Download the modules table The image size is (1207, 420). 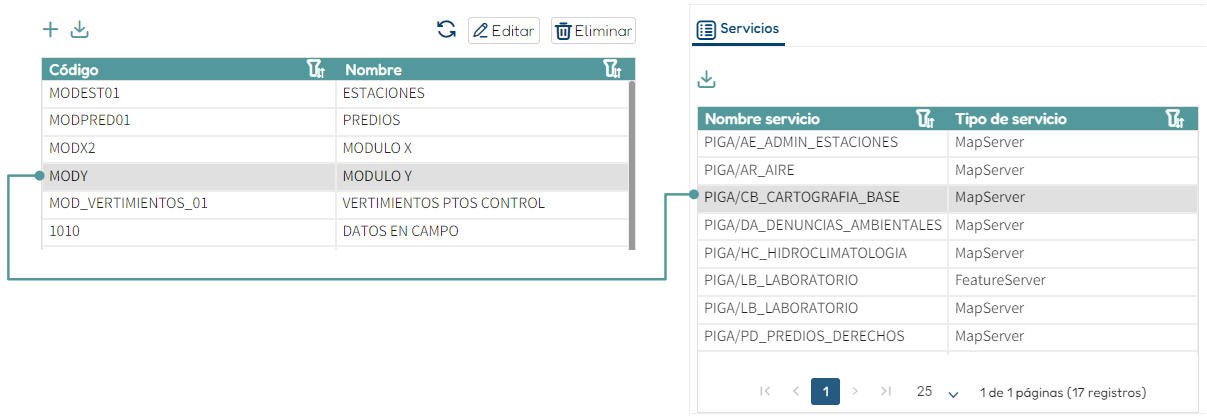point(80,30)
